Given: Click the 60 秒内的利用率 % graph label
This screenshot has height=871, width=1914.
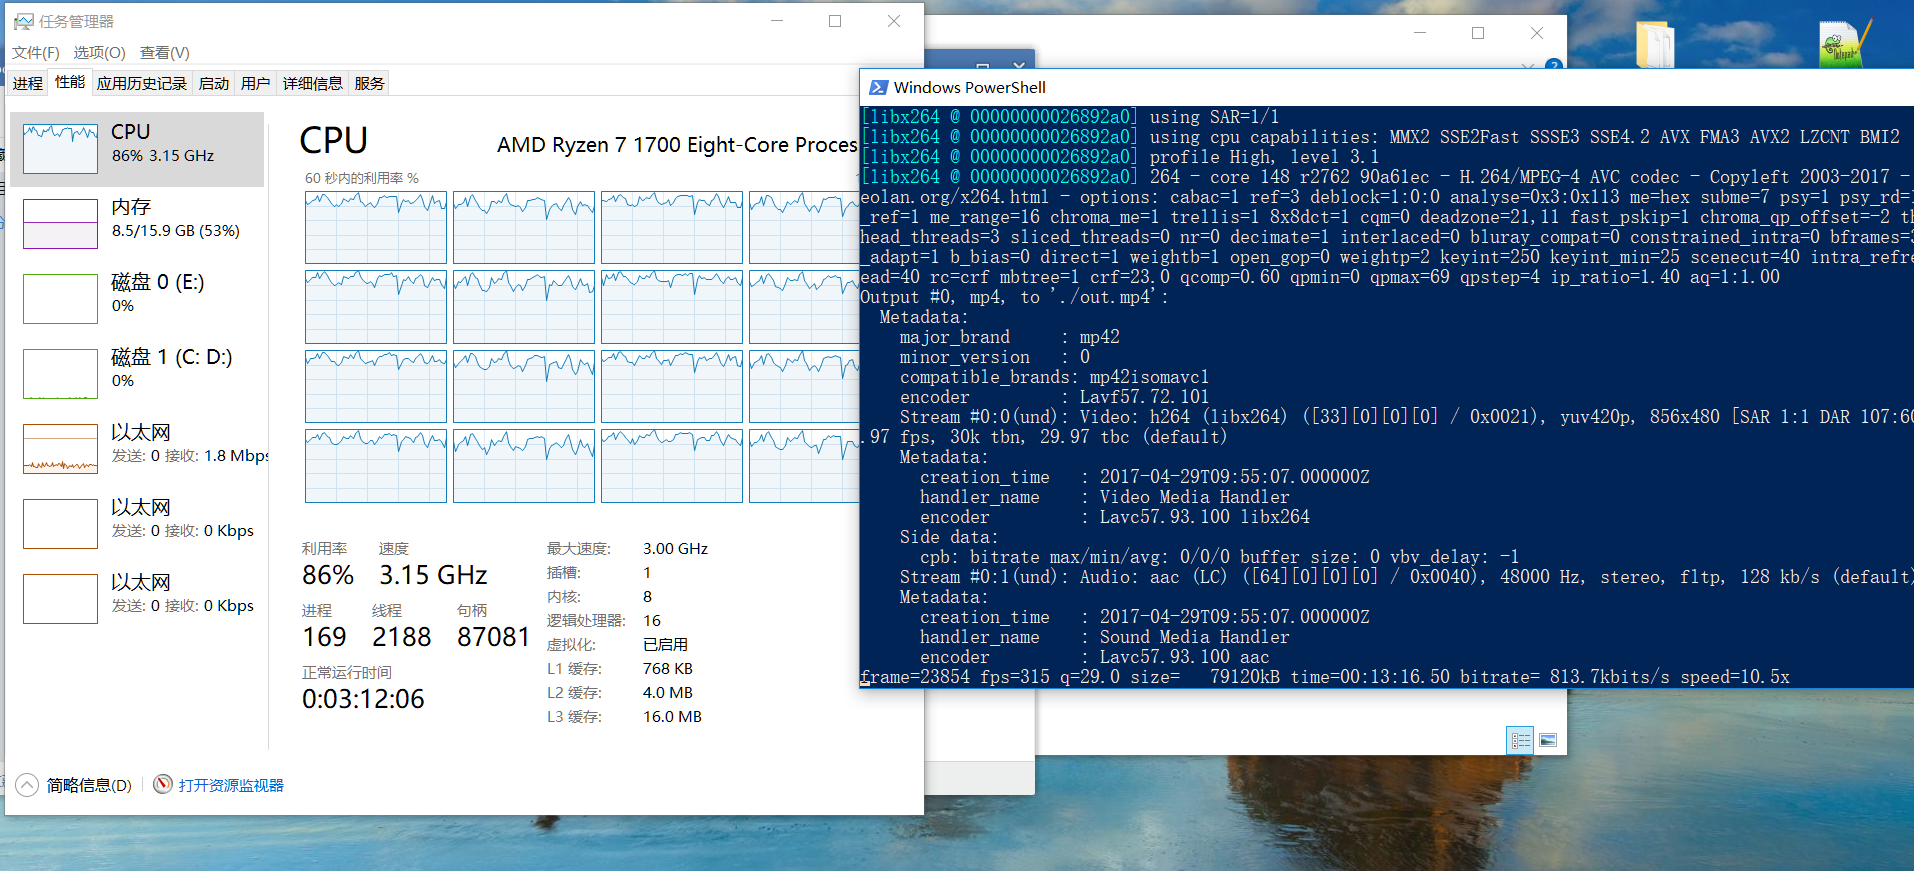Looking at the screenshot, I should tap(362, 178).
